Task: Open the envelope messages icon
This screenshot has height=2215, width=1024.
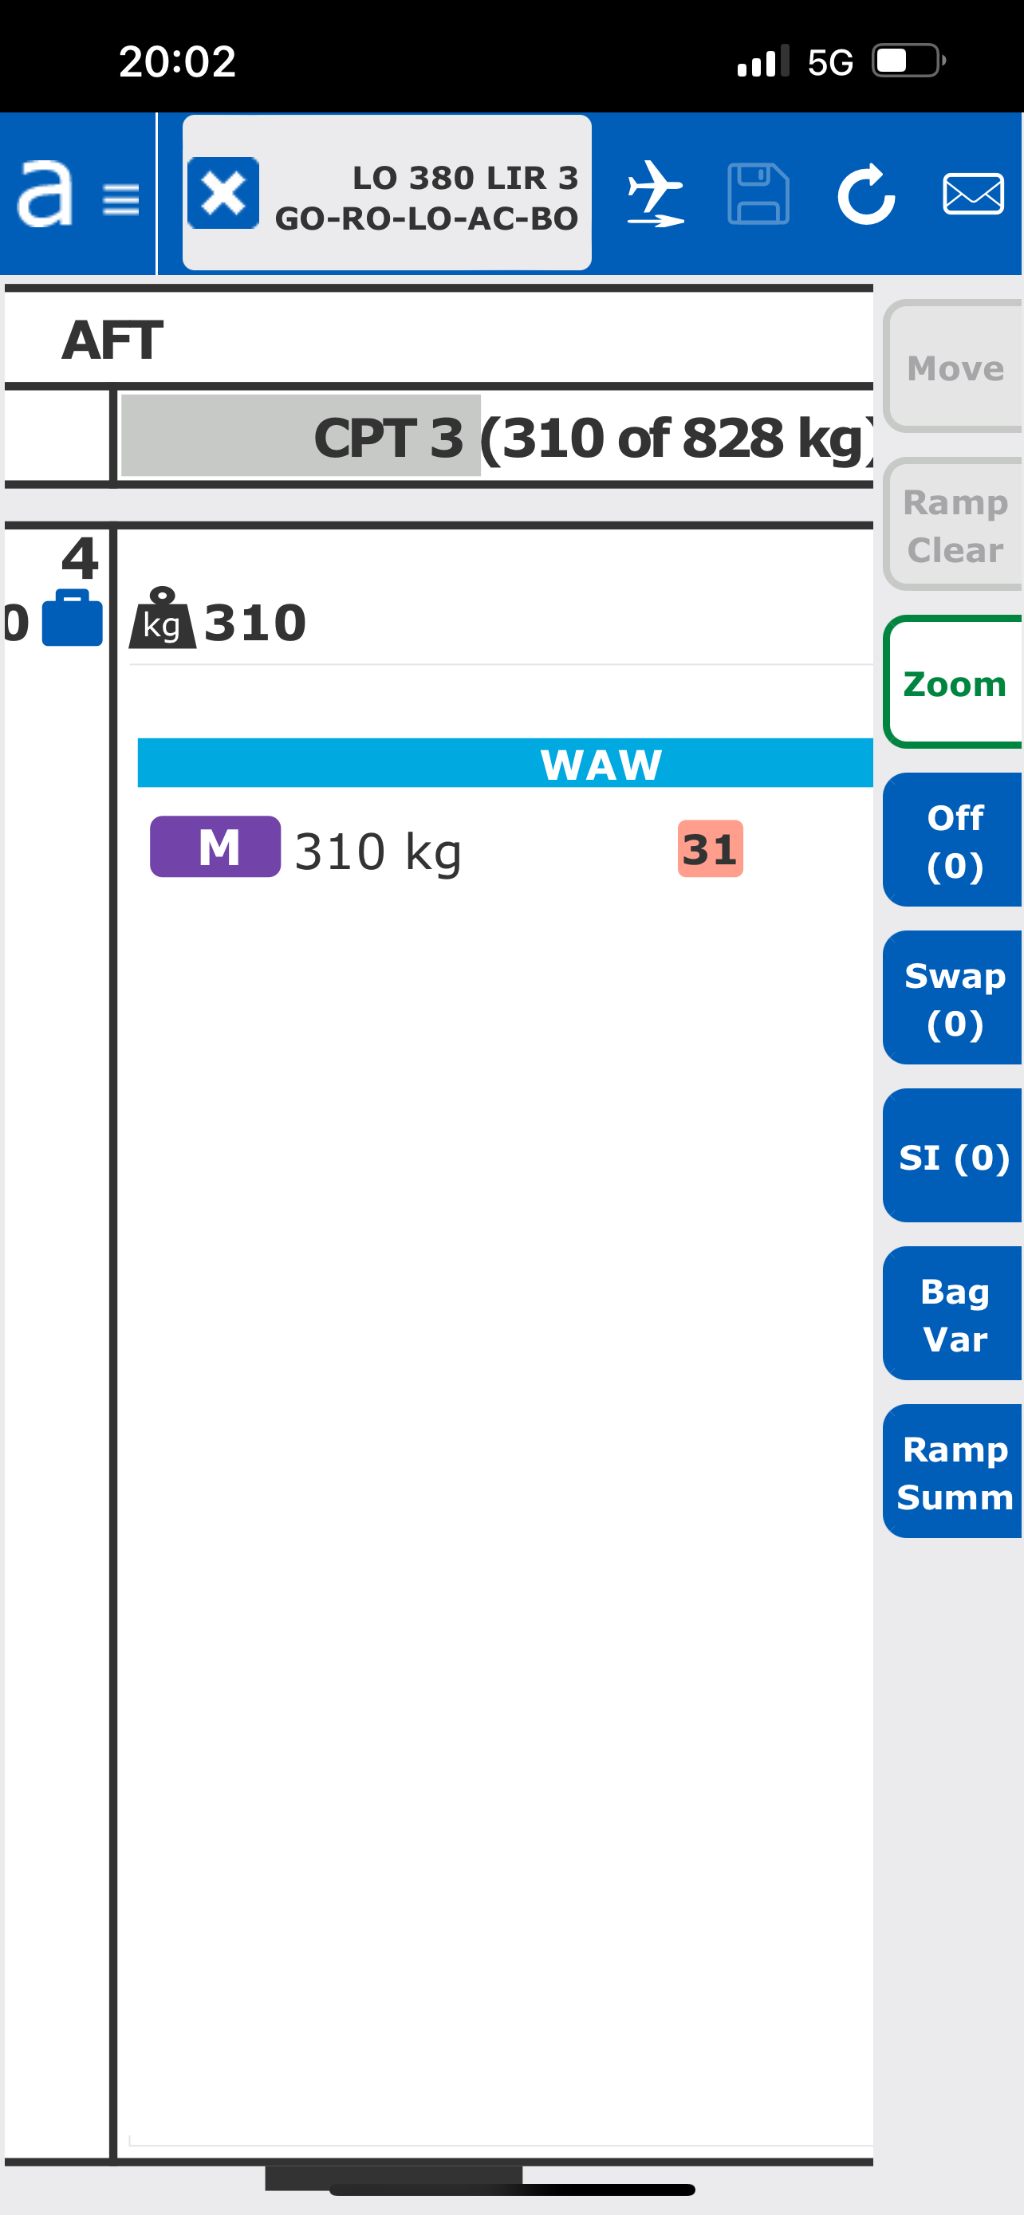Action: pyautogui.click(x=973, y=194)
